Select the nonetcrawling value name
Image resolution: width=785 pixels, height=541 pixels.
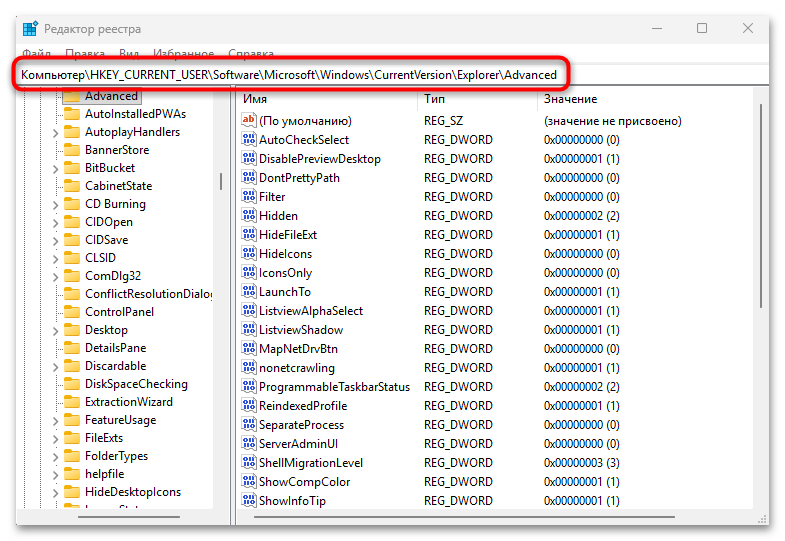(296, 368)
